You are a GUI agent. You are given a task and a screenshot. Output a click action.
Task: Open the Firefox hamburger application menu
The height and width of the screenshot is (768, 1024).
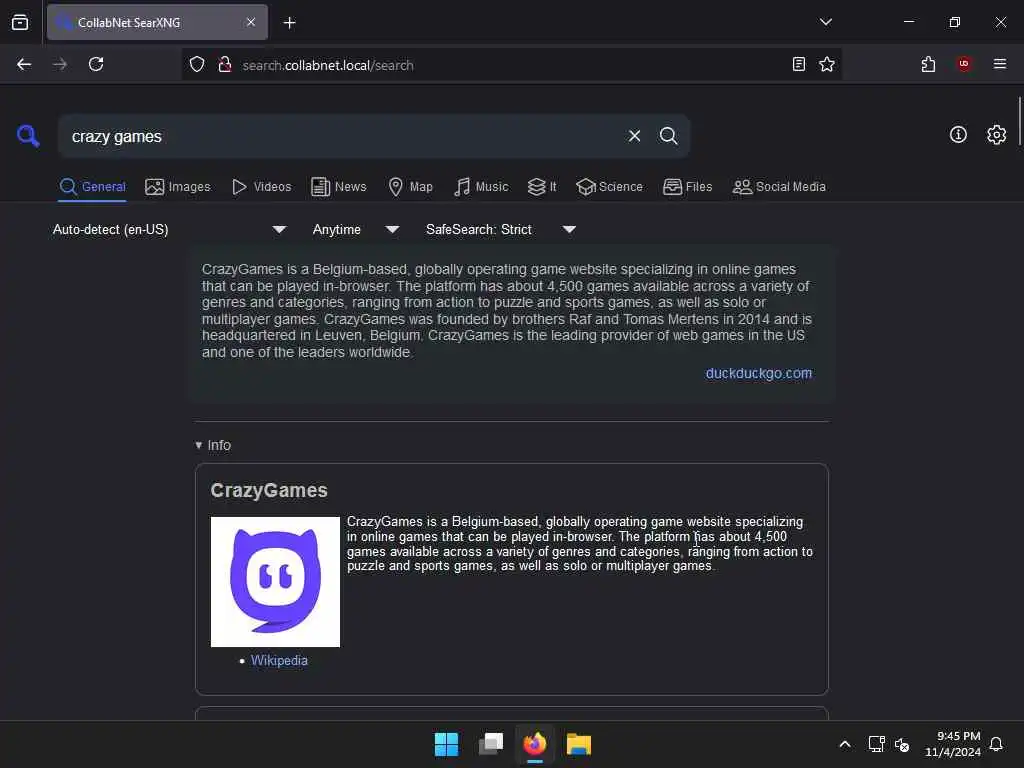pos(999,63)
